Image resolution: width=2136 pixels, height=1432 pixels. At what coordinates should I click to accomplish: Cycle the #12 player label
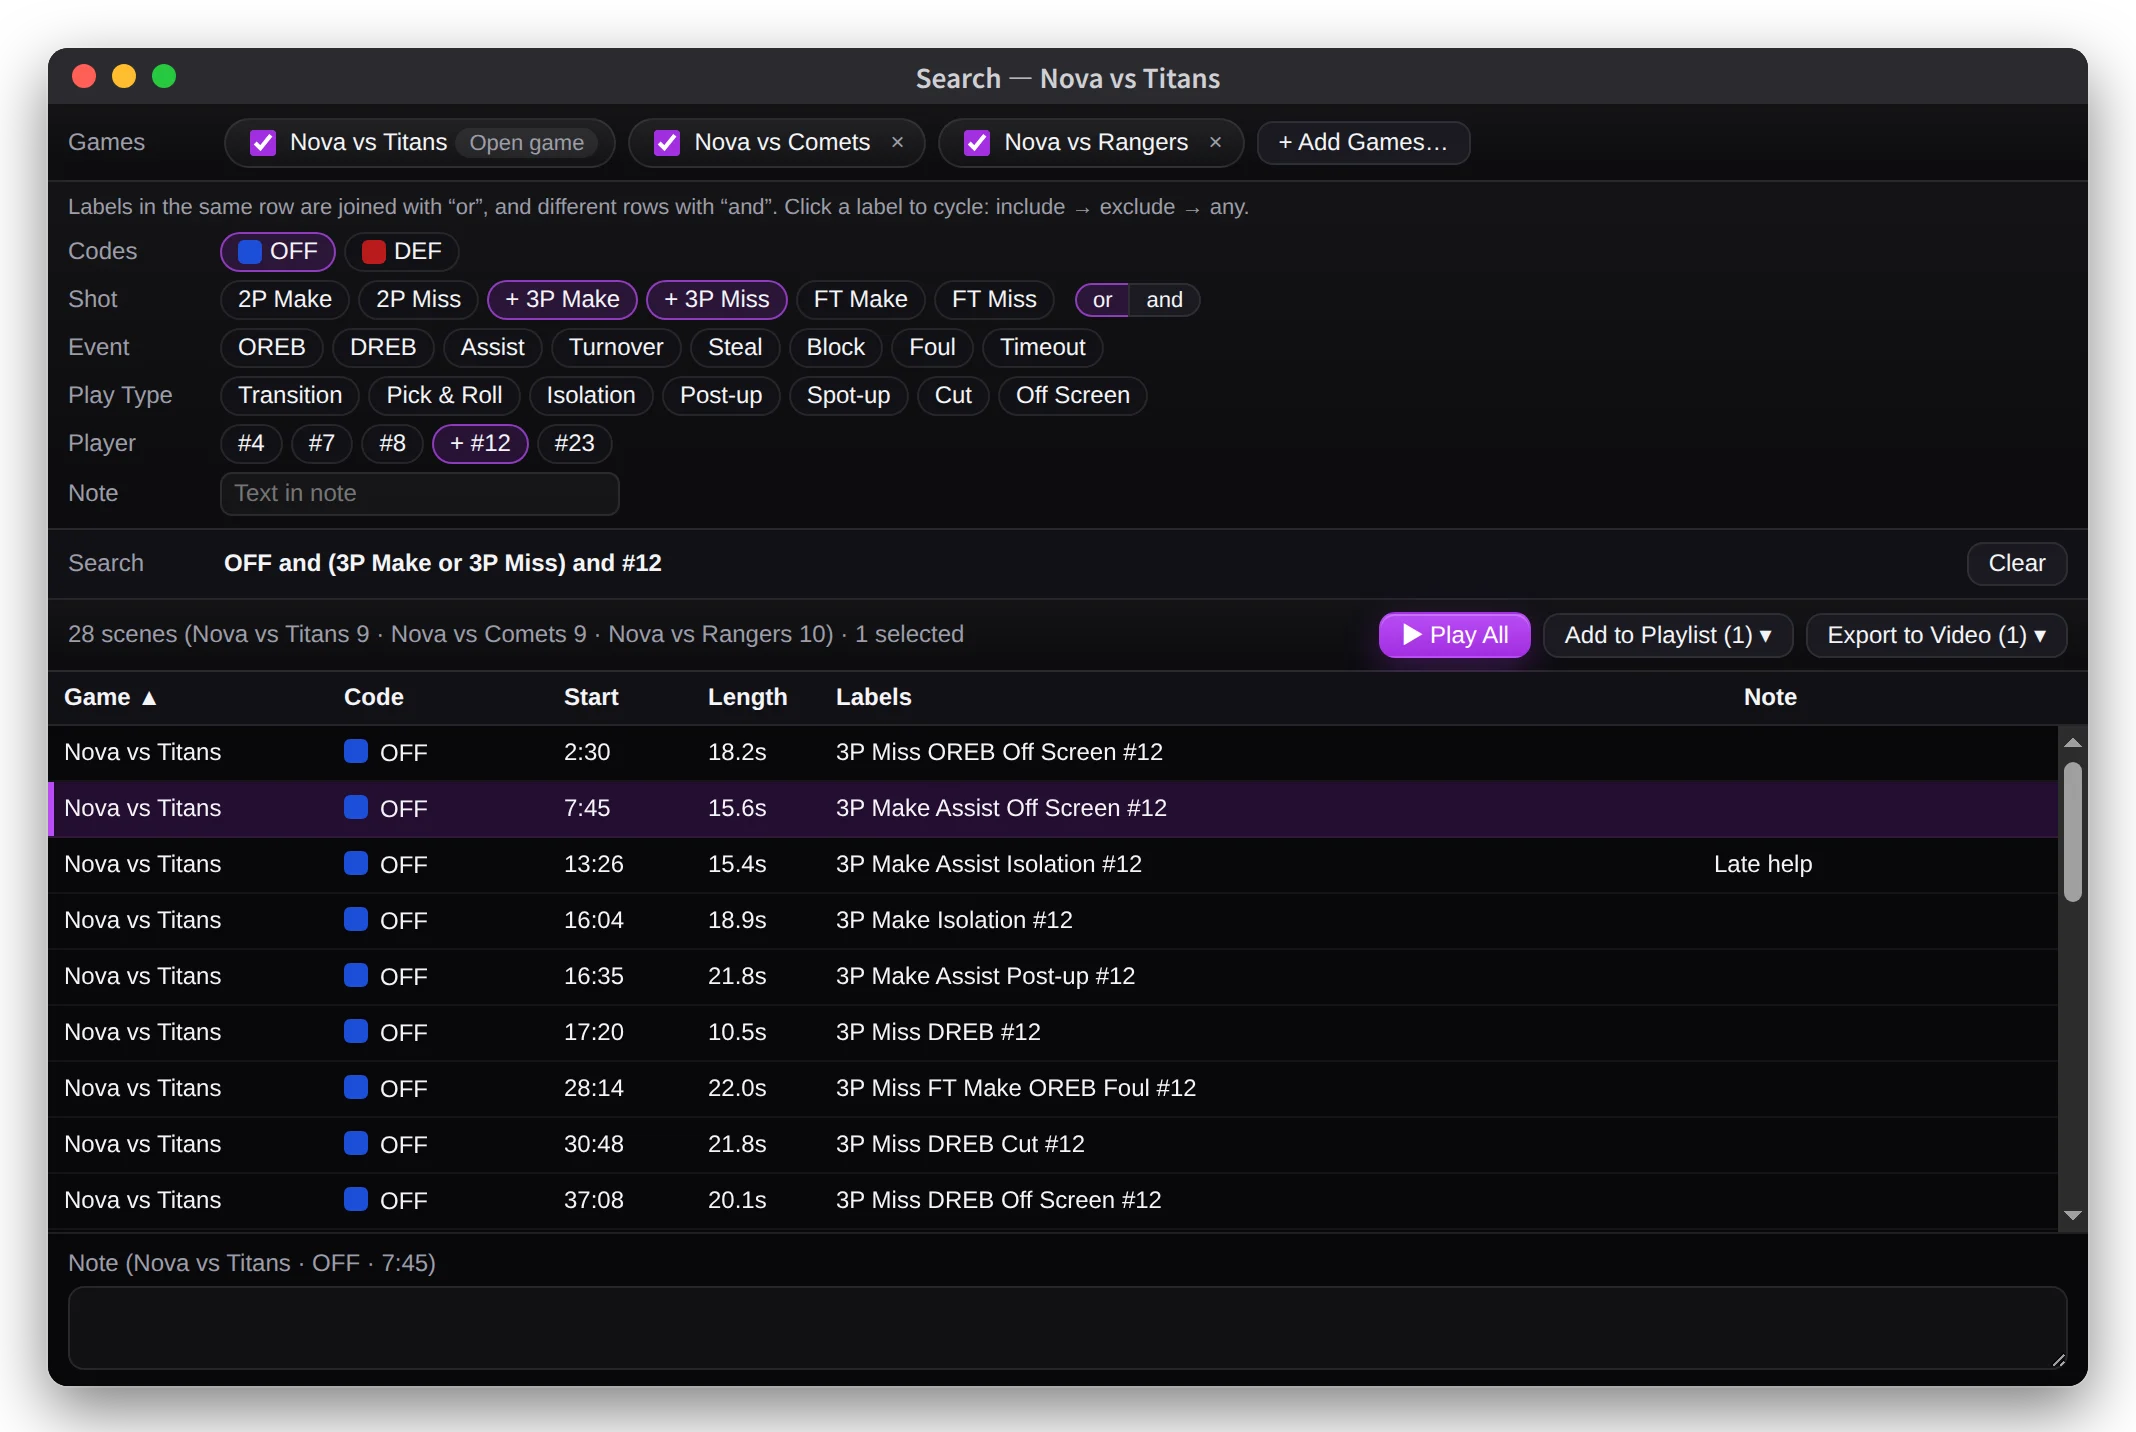click(480, 443)
